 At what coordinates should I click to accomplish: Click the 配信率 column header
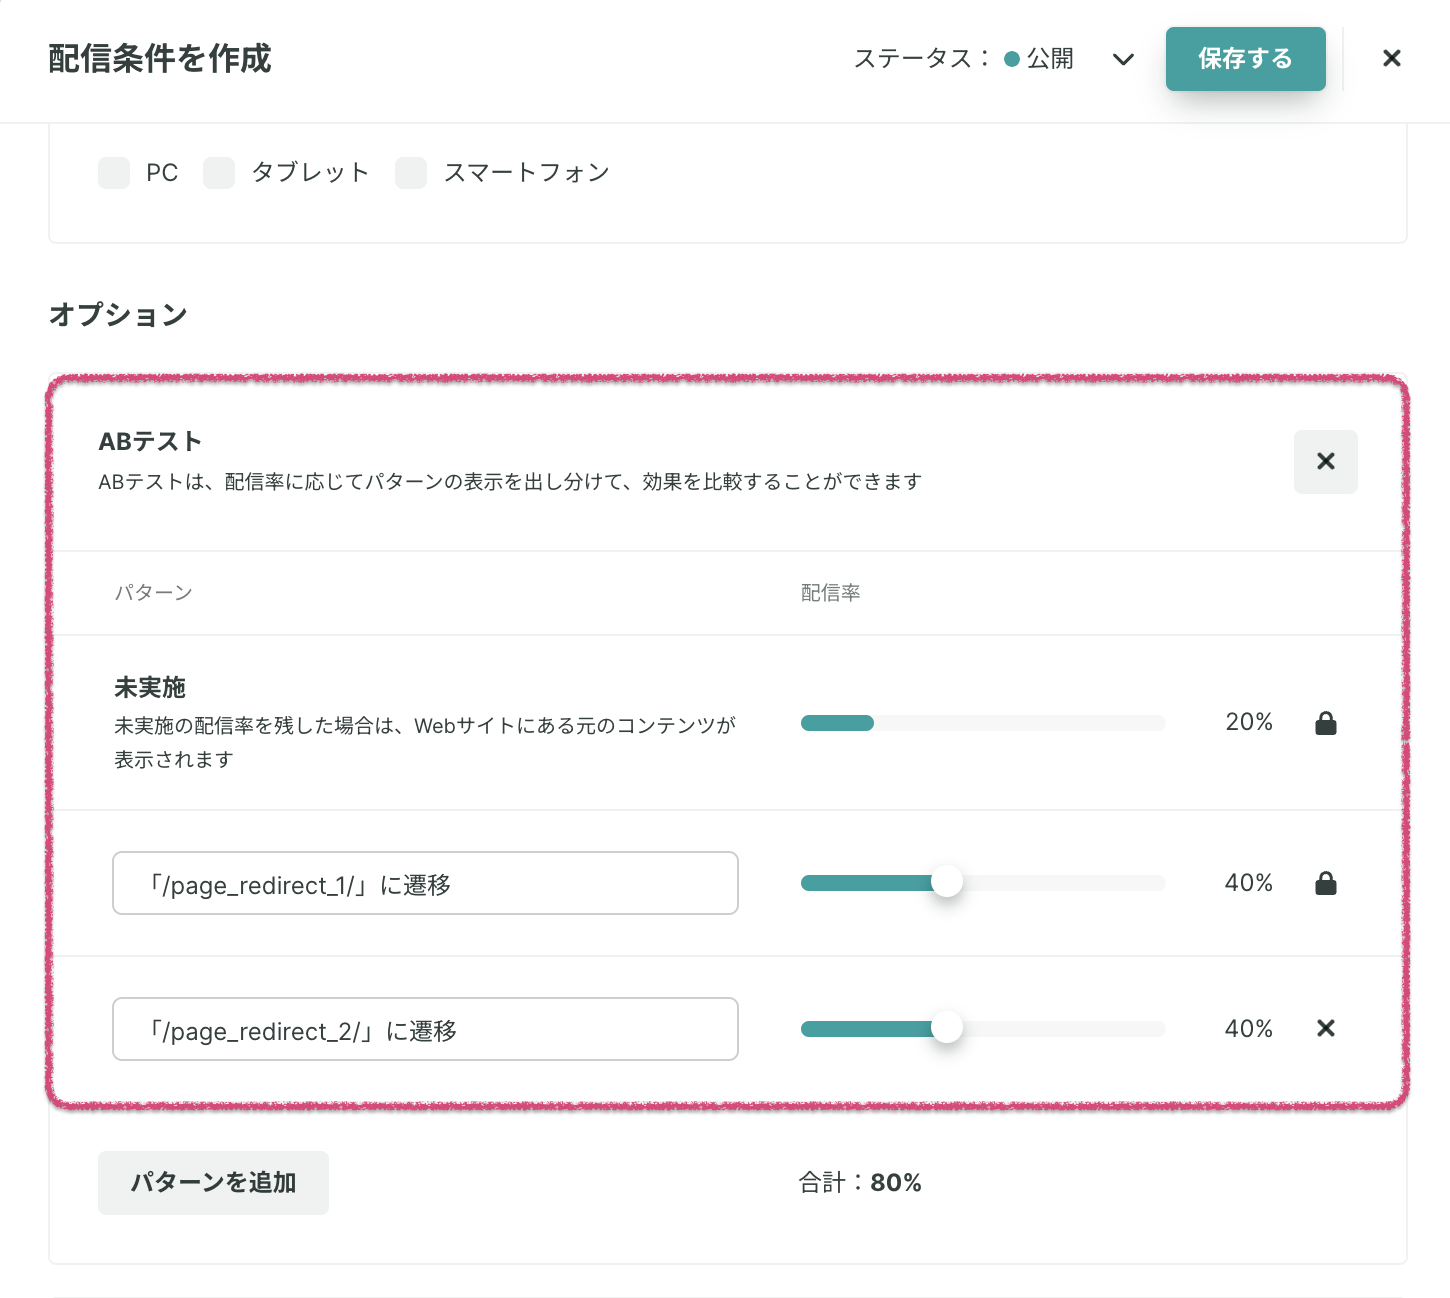coord(830,593)
